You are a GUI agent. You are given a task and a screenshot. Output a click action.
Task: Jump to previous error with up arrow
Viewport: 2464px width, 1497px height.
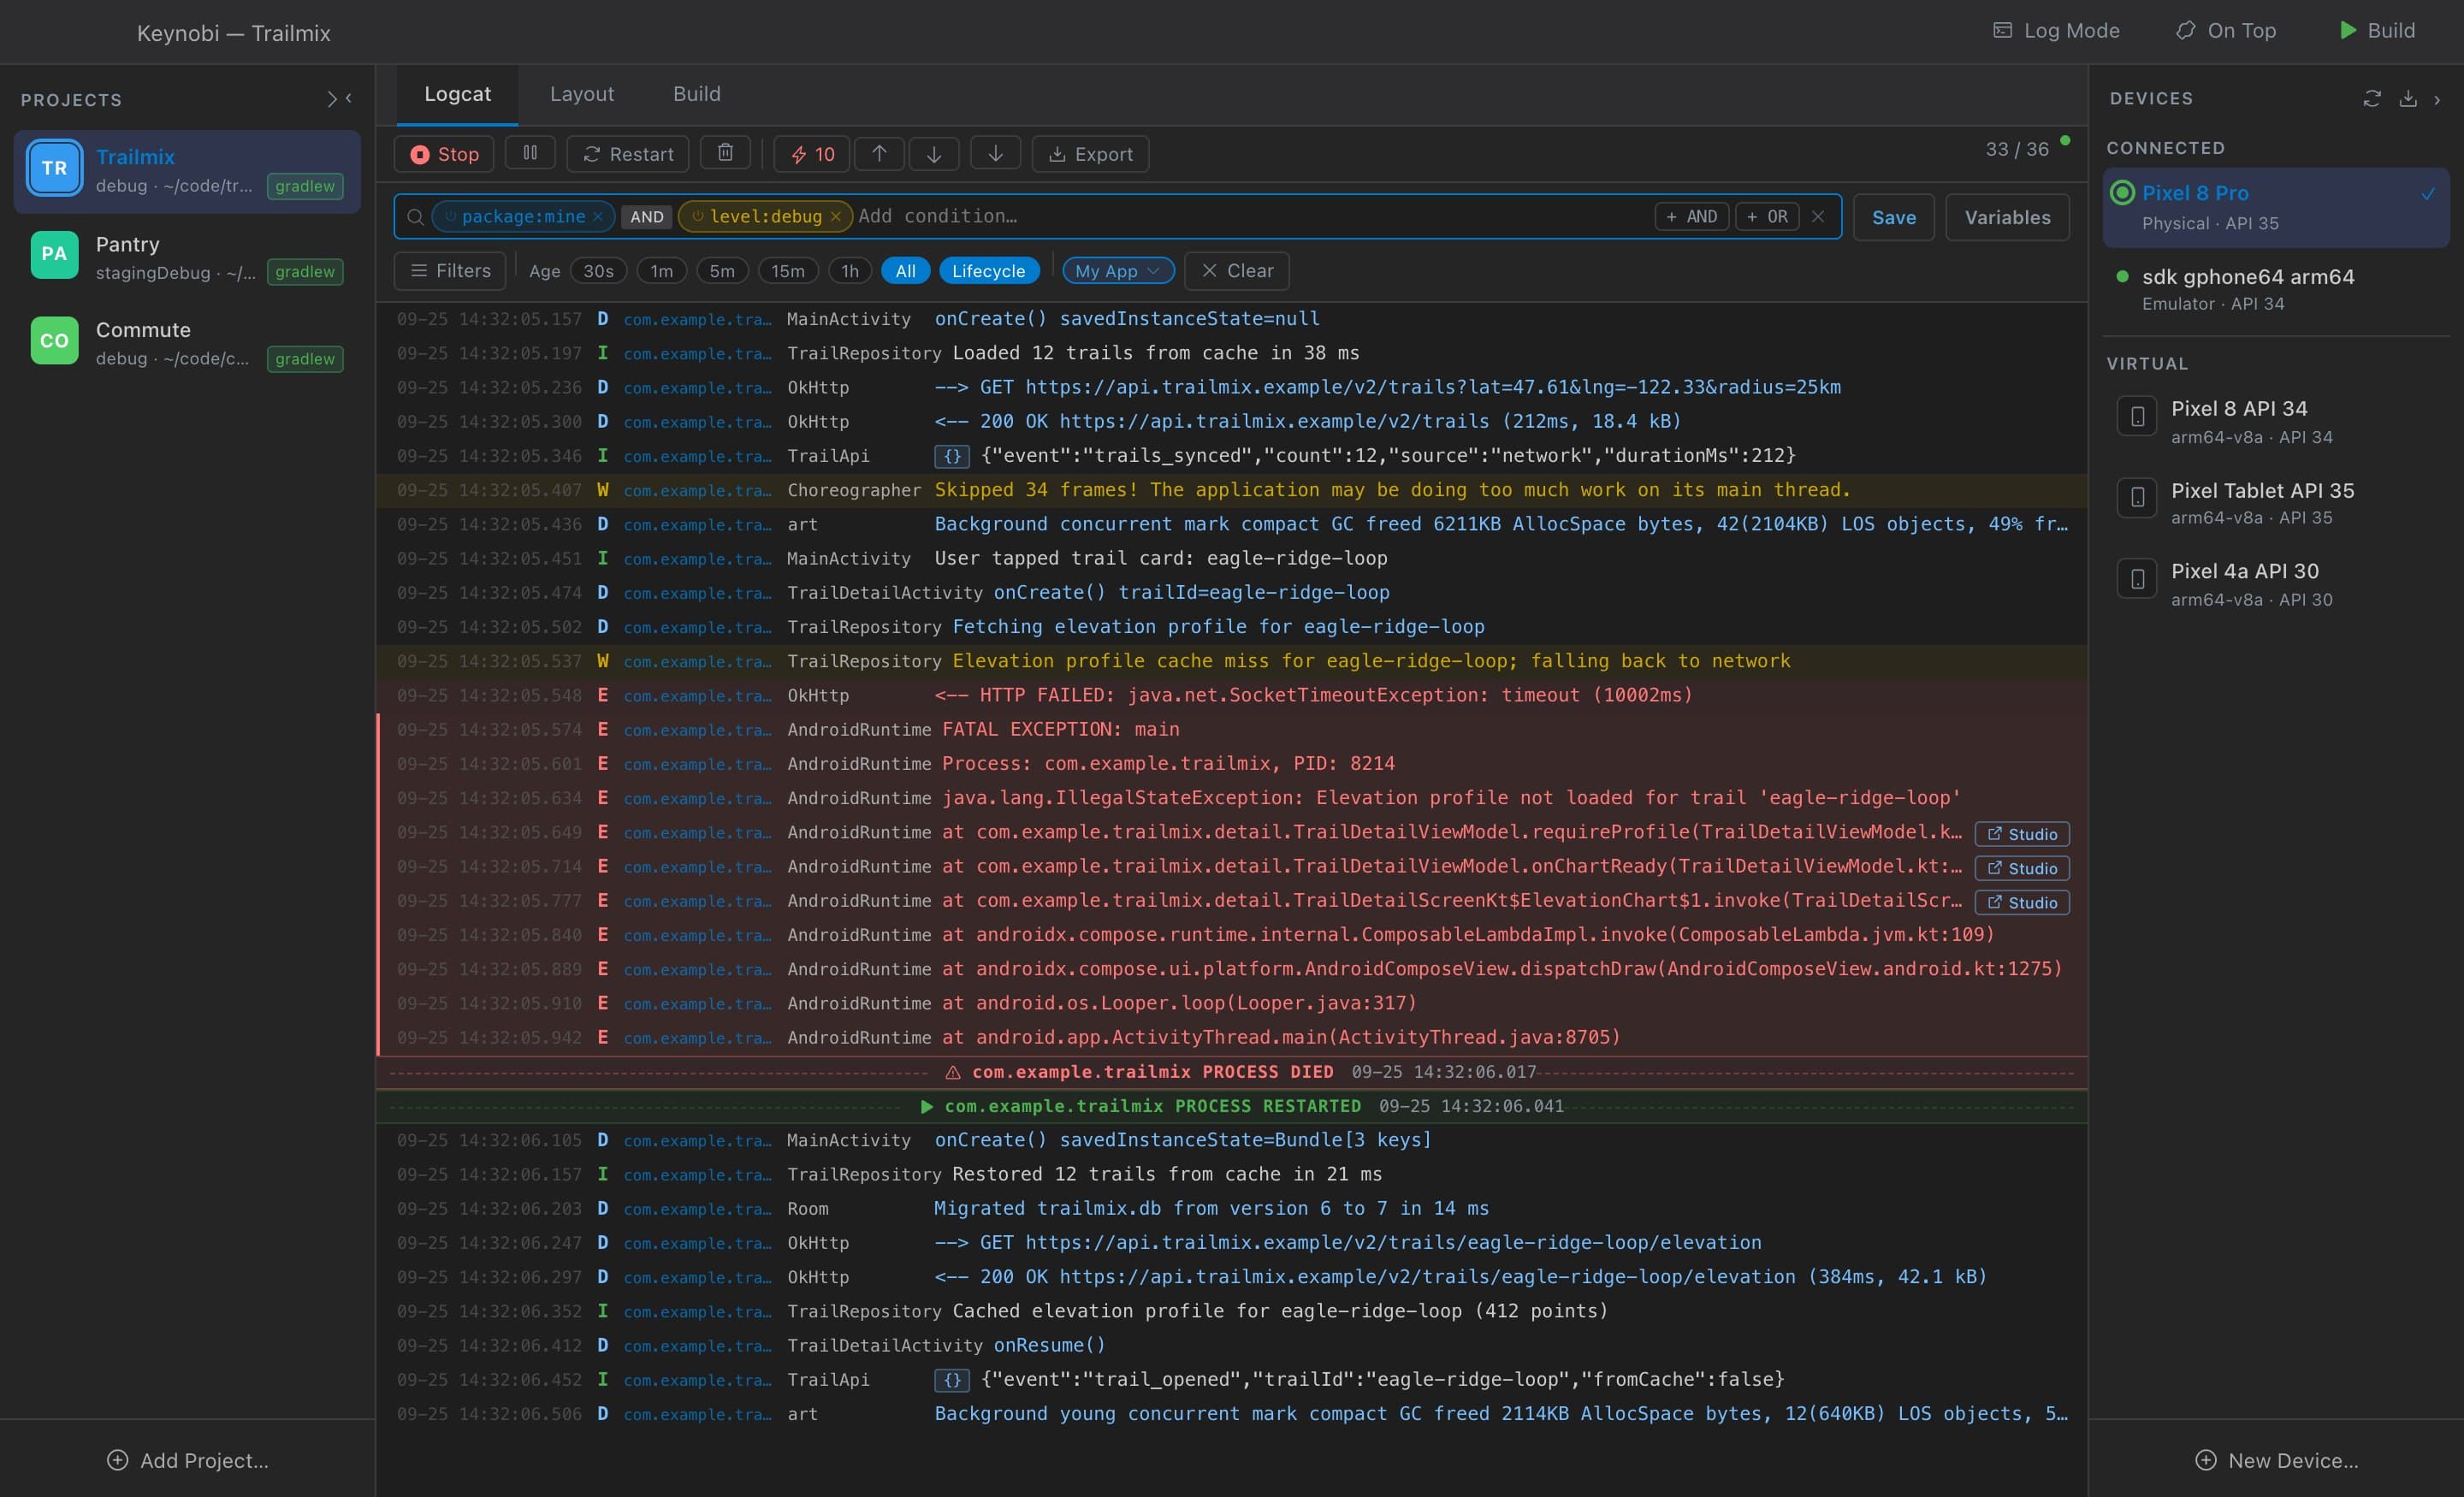[879, 153]
